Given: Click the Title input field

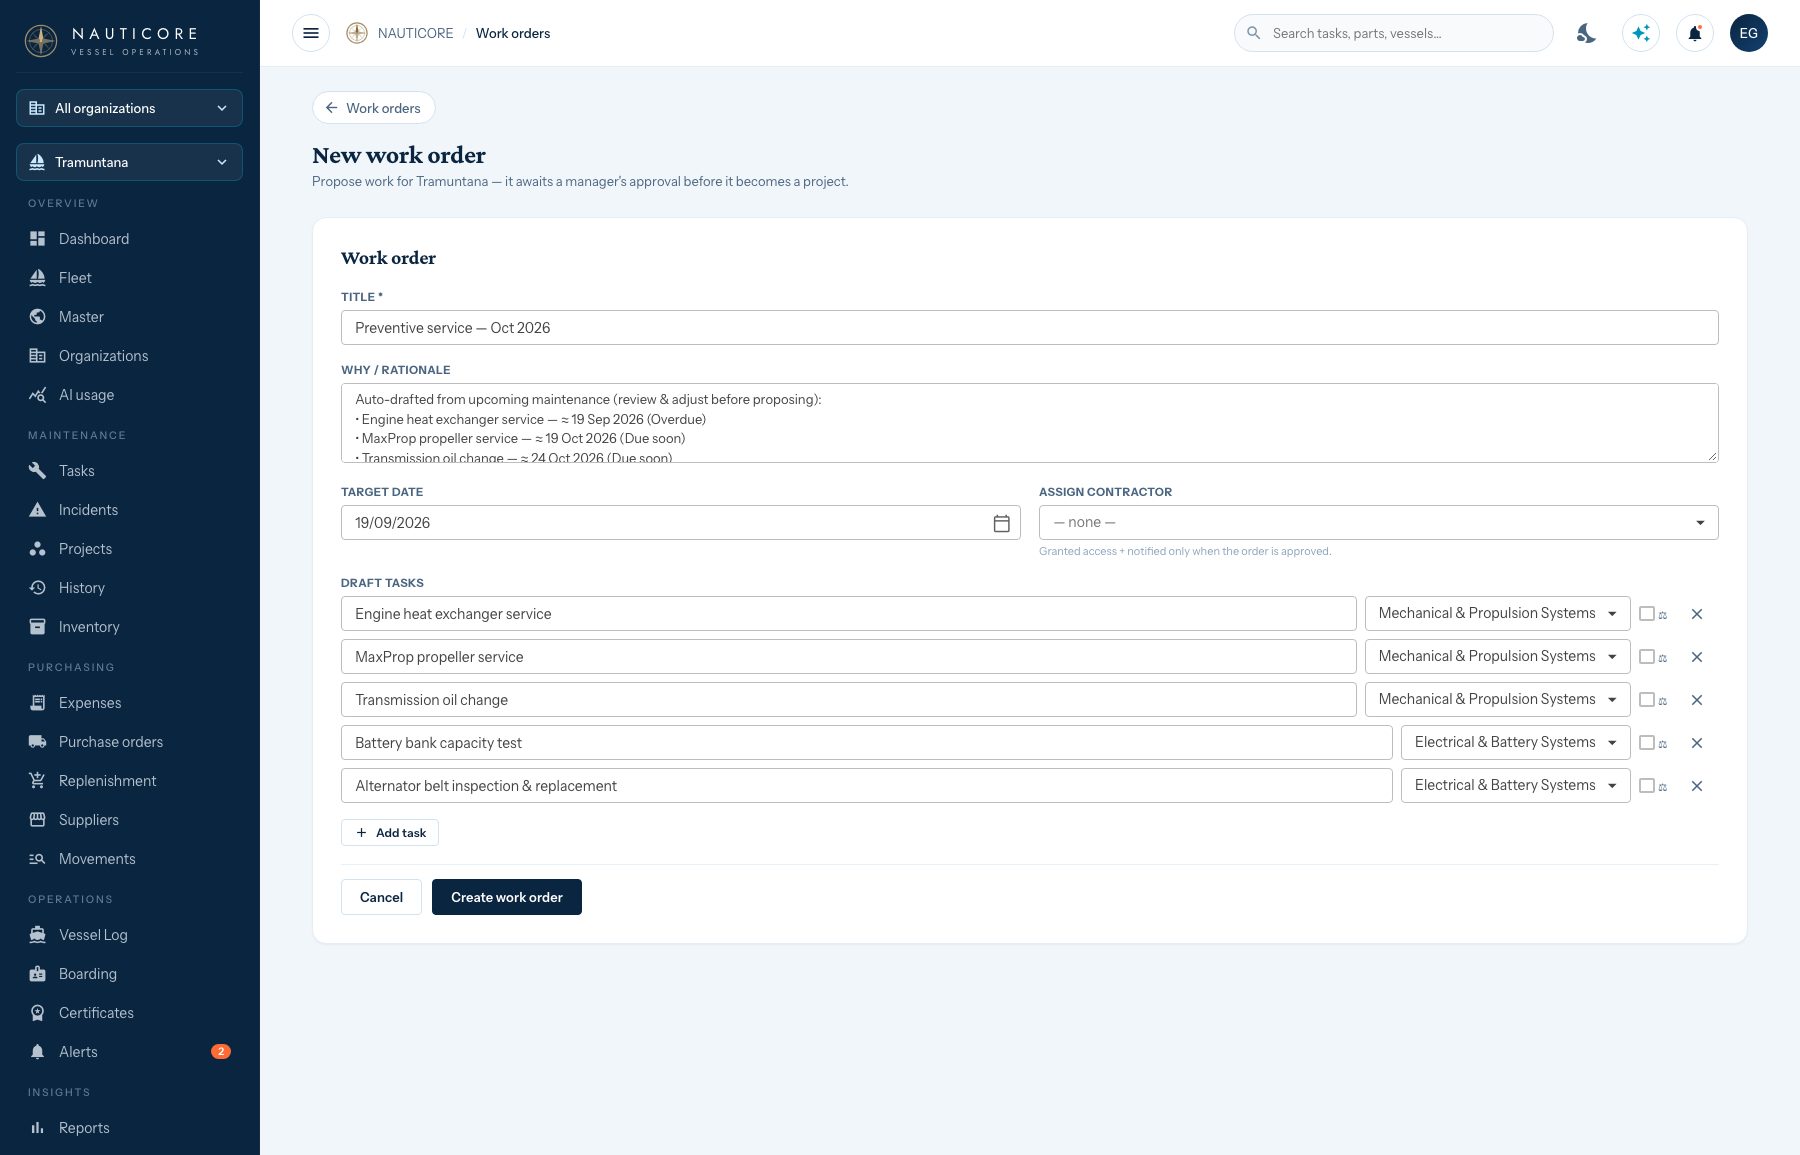Looking at the screenshot, I should (1029, 328).
